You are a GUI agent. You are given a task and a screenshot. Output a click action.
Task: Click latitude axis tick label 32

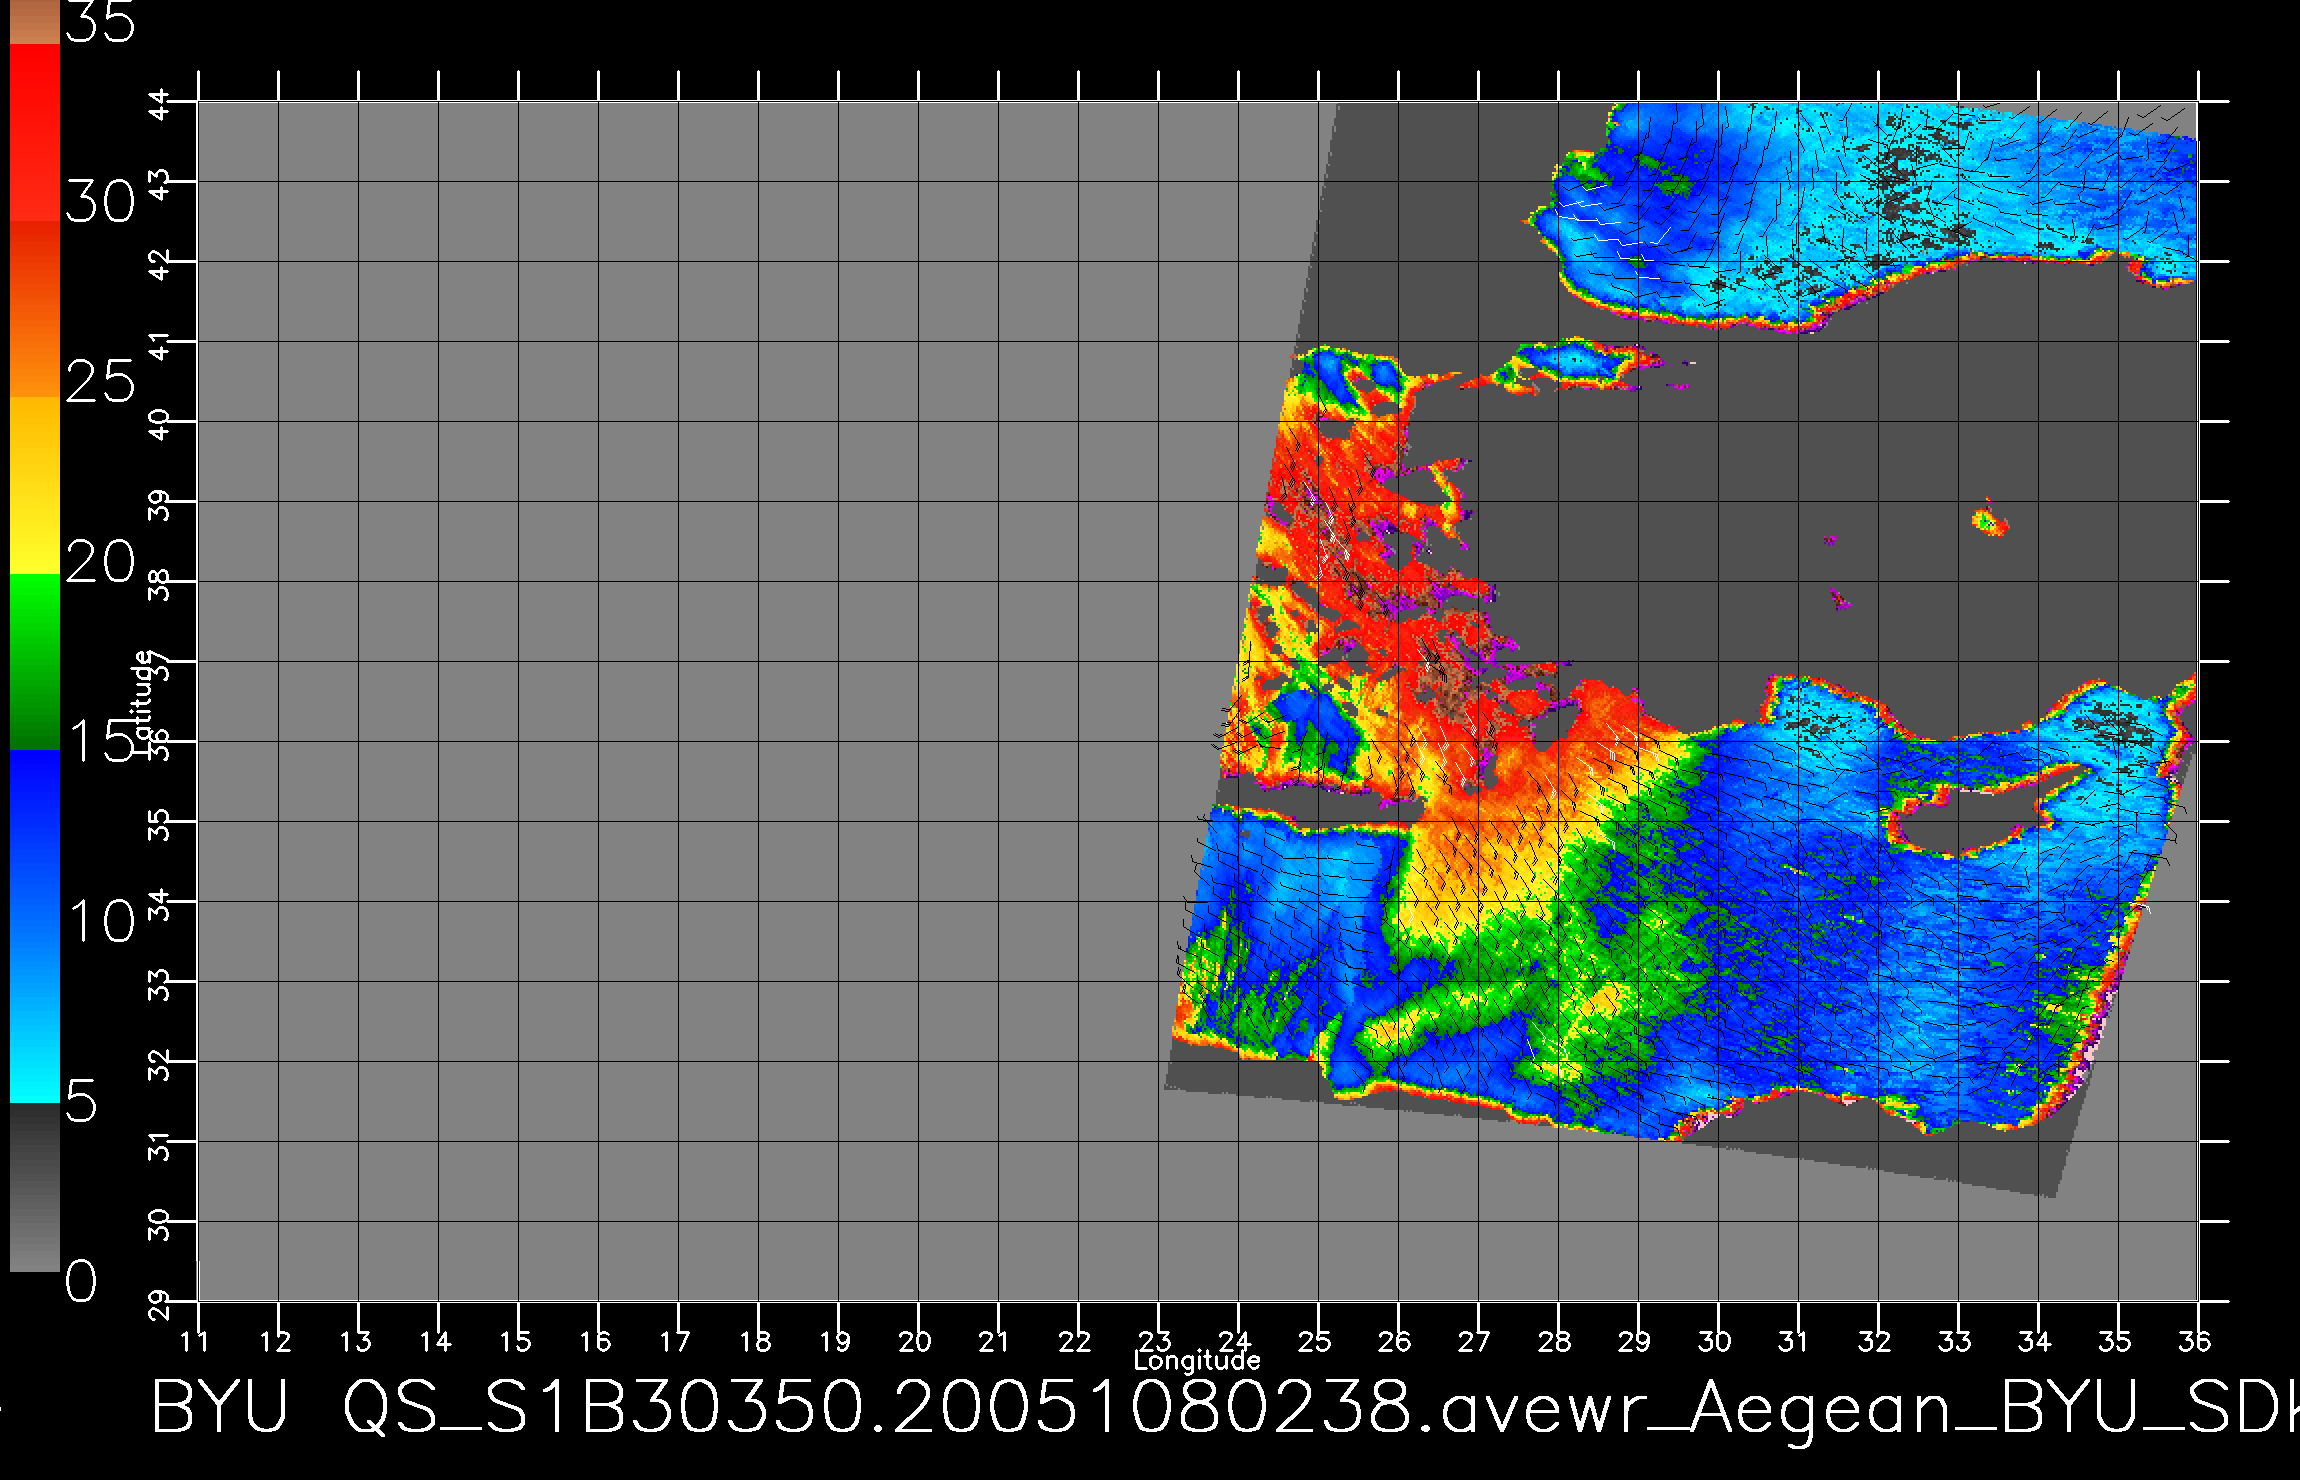click(160, 1064)
